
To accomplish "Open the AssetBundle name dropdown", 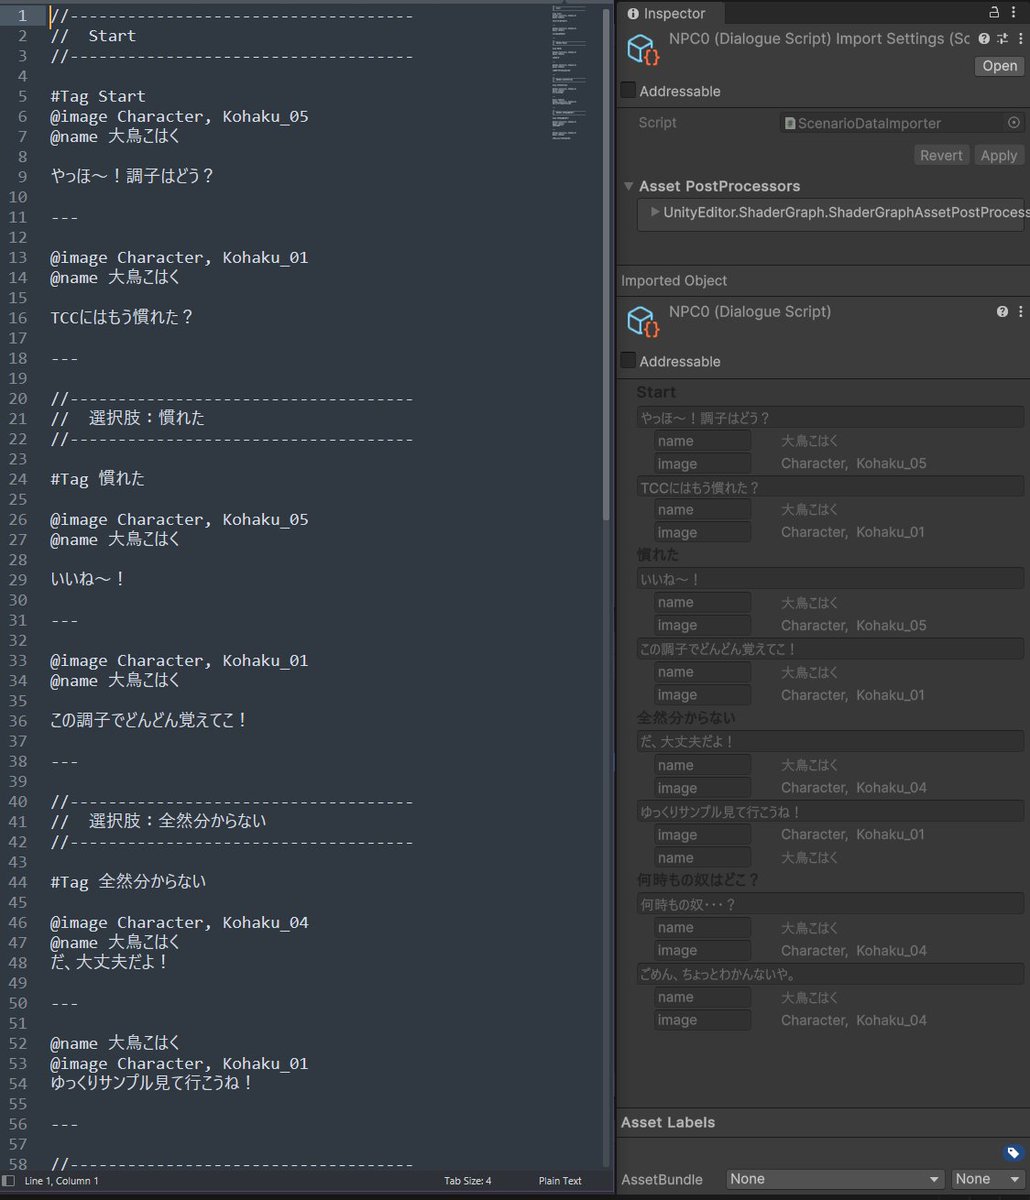I will tap(835, 1179).
